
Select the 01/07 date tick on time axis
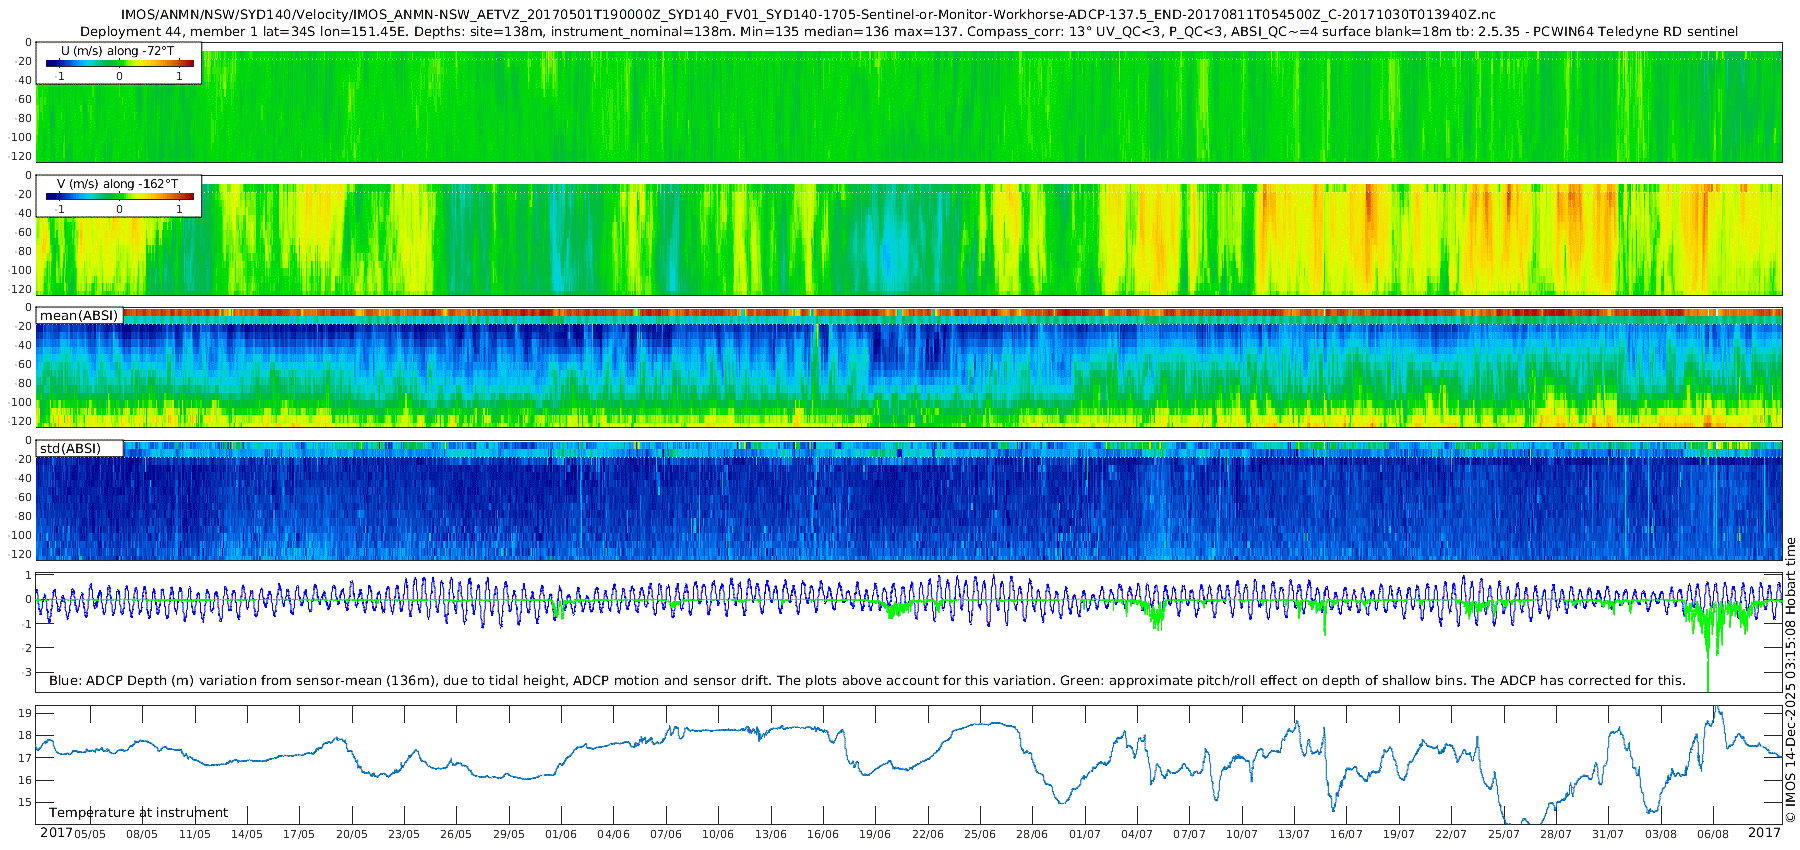[1084, 834]
